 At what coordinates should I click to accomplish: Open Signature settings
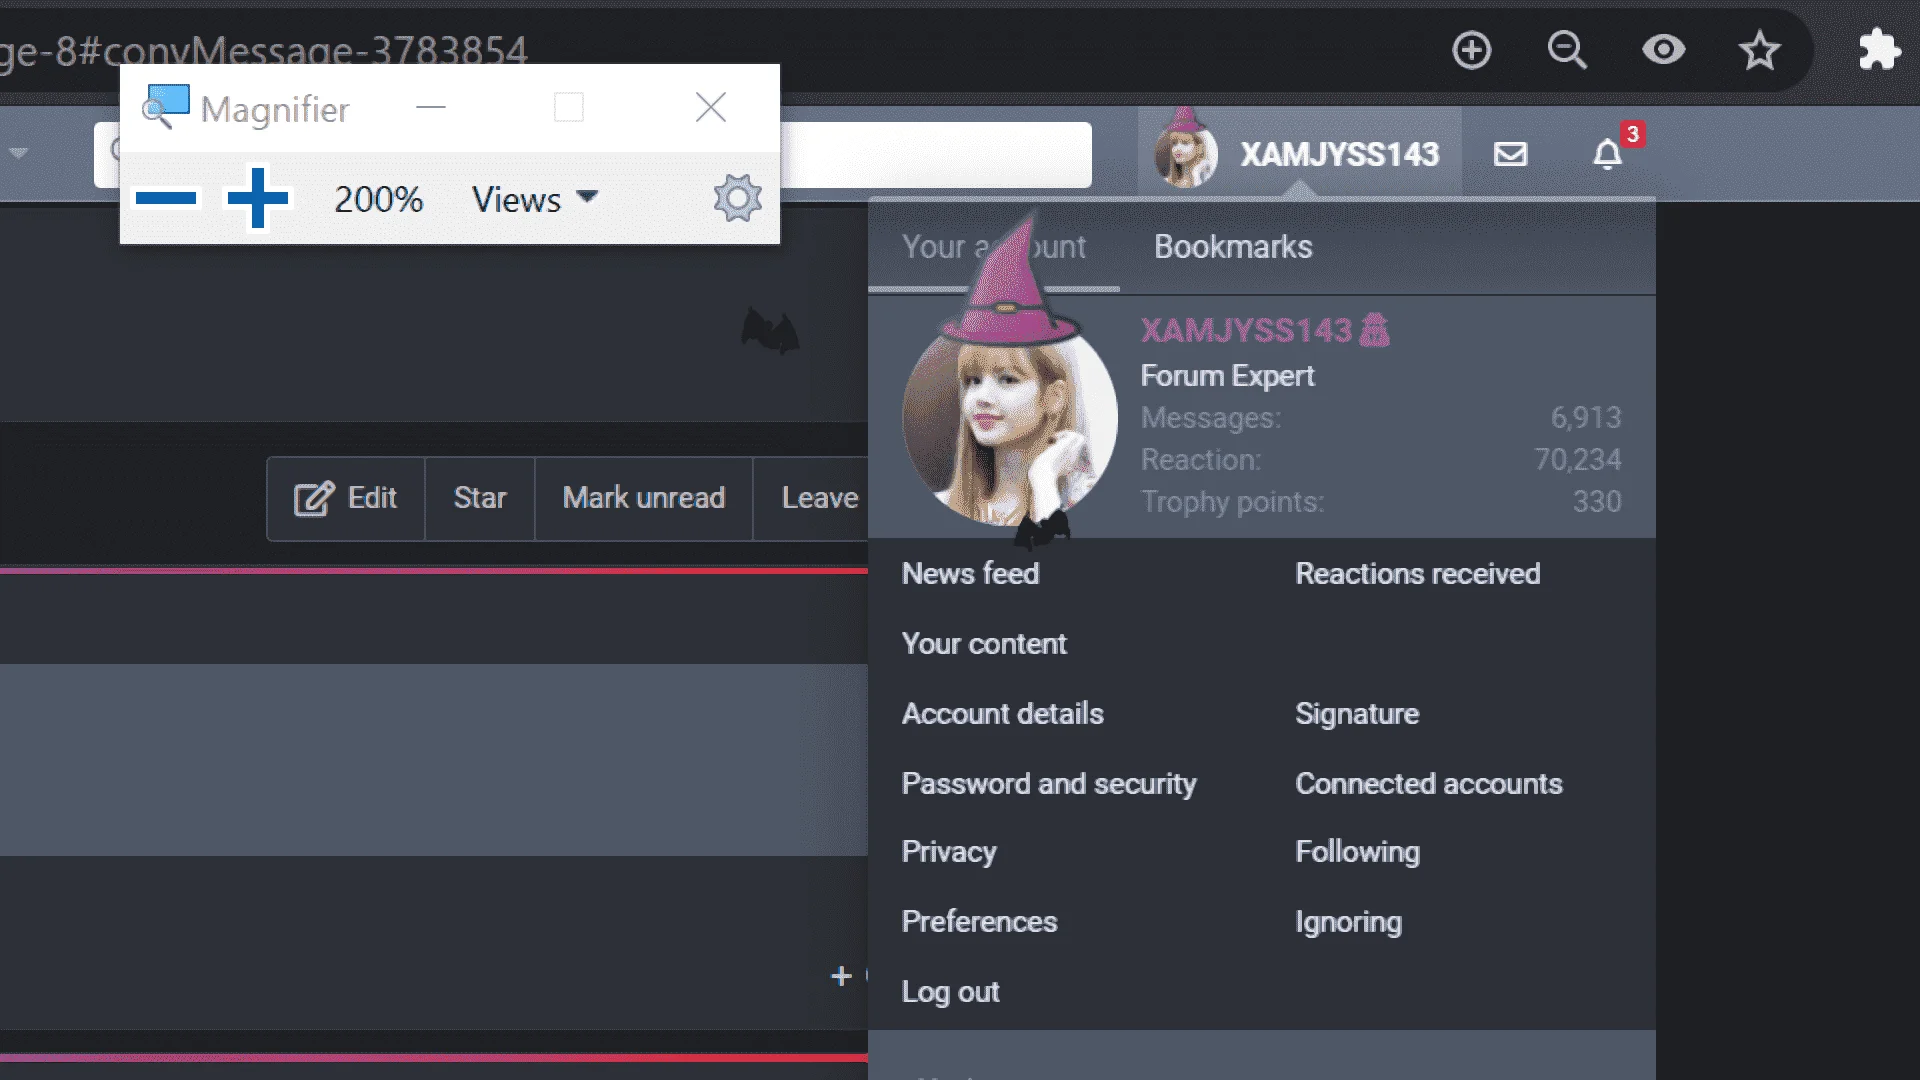(1357, 714)
